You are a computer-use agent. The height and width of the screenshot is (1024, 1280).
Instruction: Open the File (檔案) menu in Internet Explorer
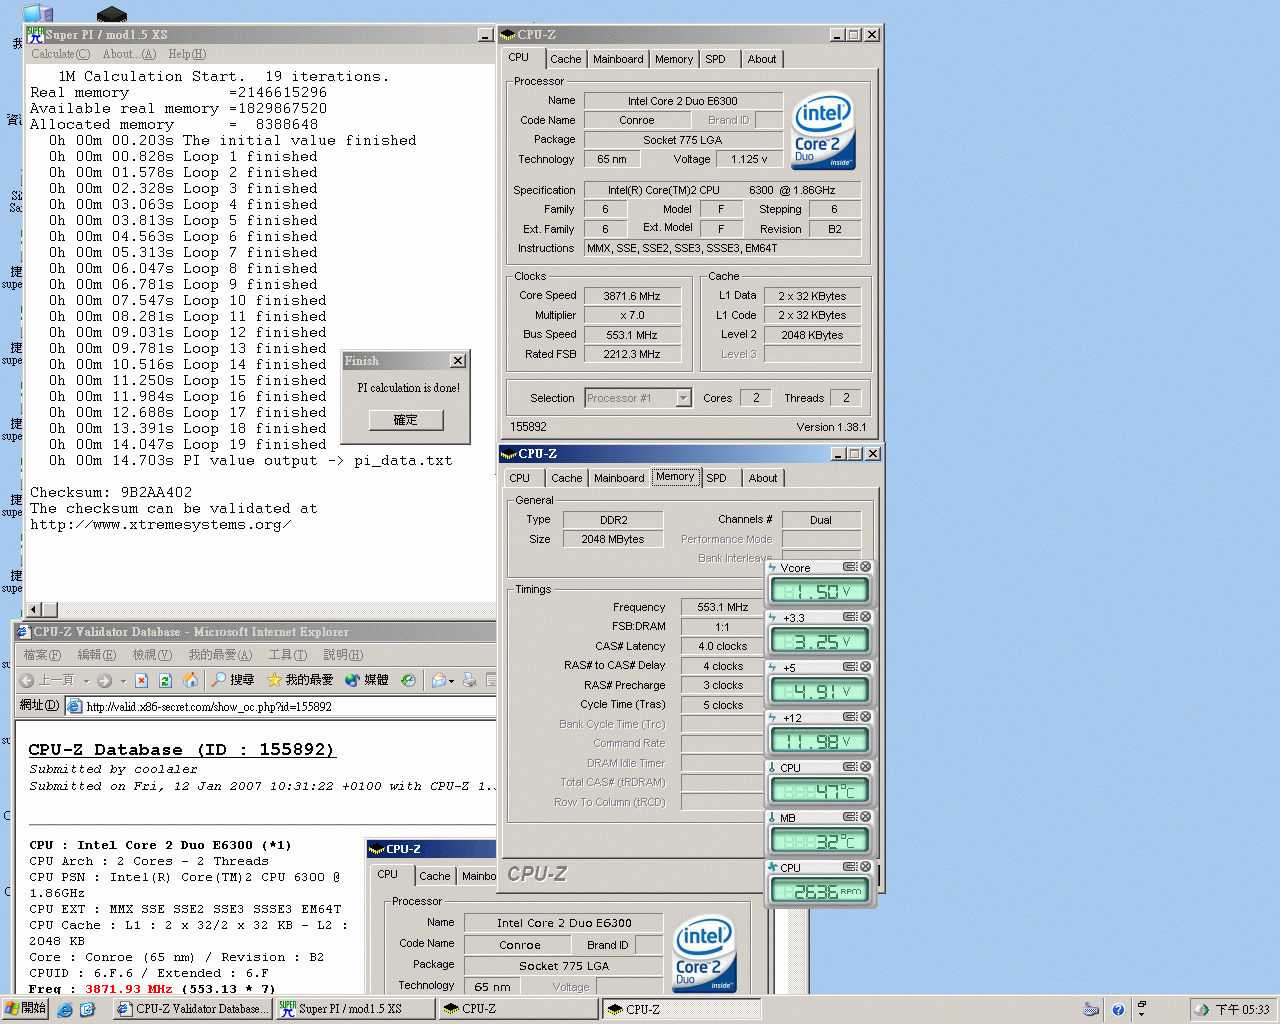(x=42, y=655)
